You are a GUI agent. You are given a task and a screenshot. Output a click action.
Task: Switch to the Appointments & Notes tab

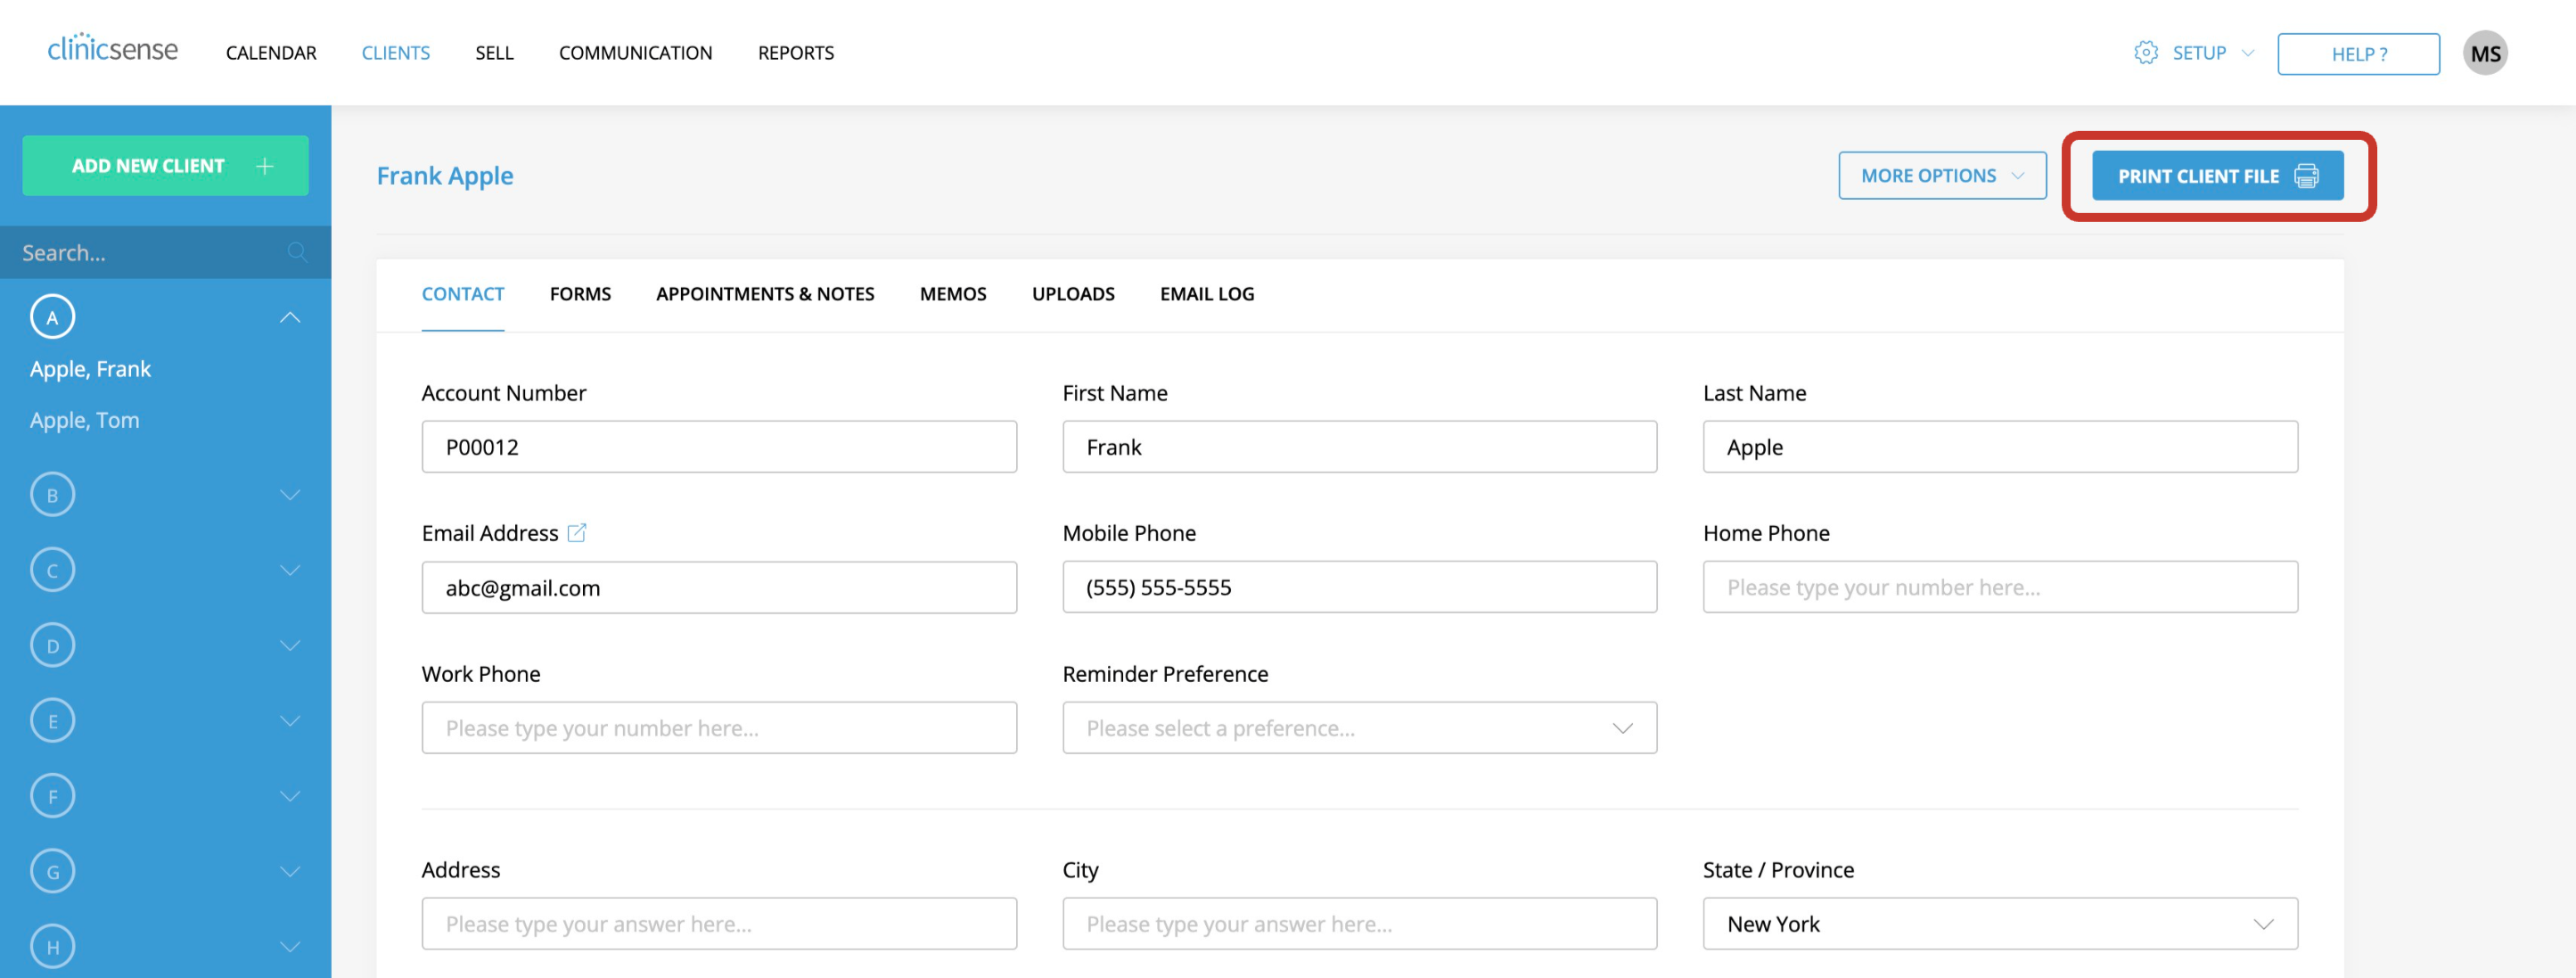pos(765,293)
